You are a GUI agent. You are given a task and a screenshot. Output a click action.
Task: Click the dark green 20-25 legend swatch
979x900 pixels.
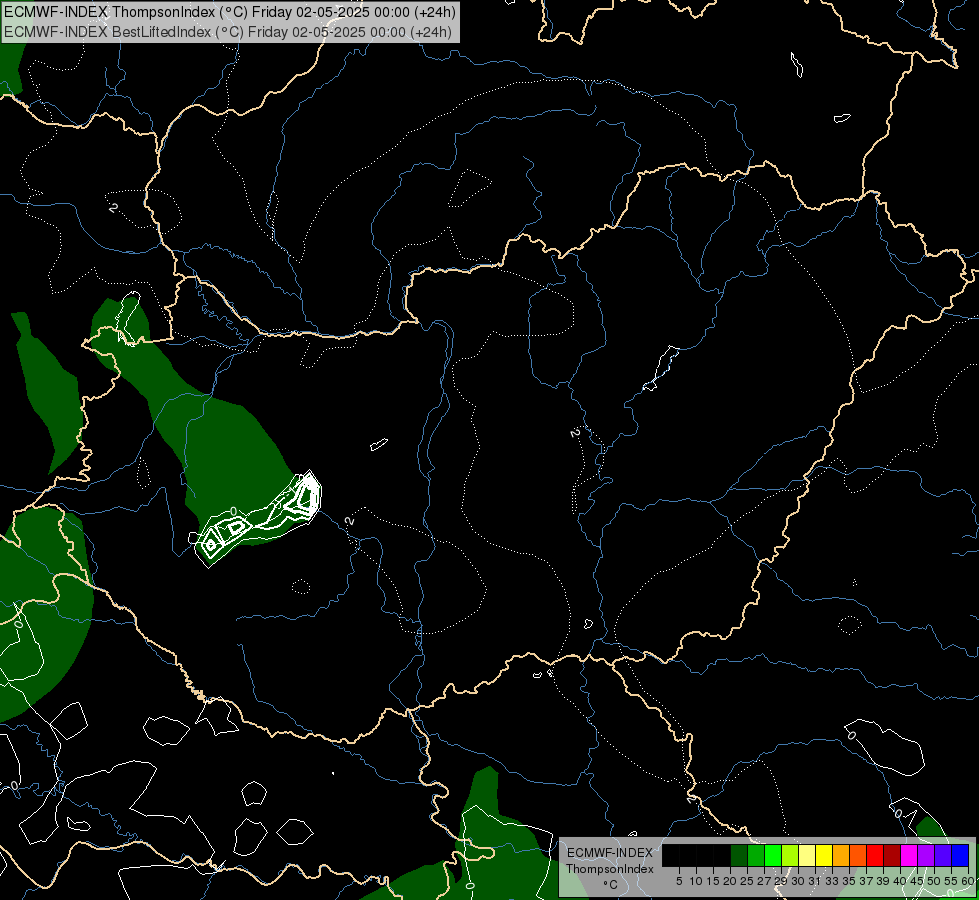tap(739, 855)
